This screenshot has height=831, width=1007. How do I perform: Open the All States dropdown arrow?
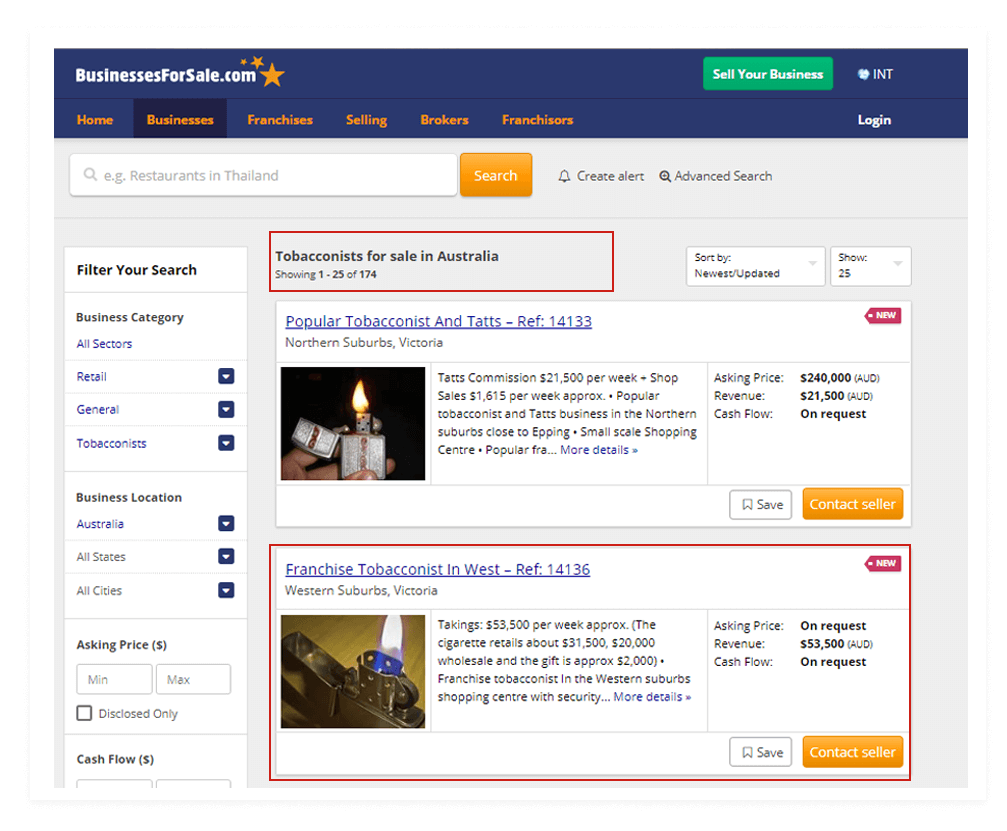click(x=226, y=556)
